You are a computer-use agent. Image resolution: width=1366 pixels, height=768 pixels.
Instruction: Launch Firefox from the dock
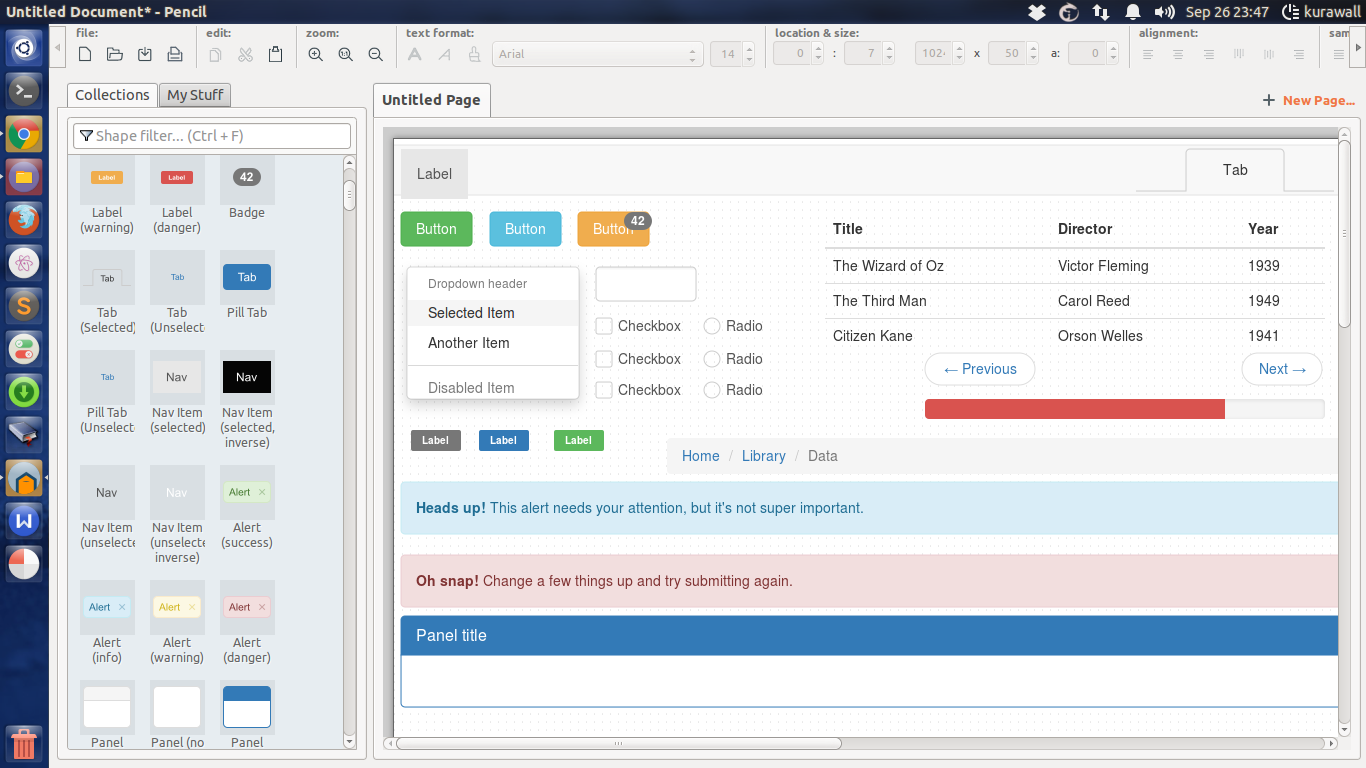point(24,220)
